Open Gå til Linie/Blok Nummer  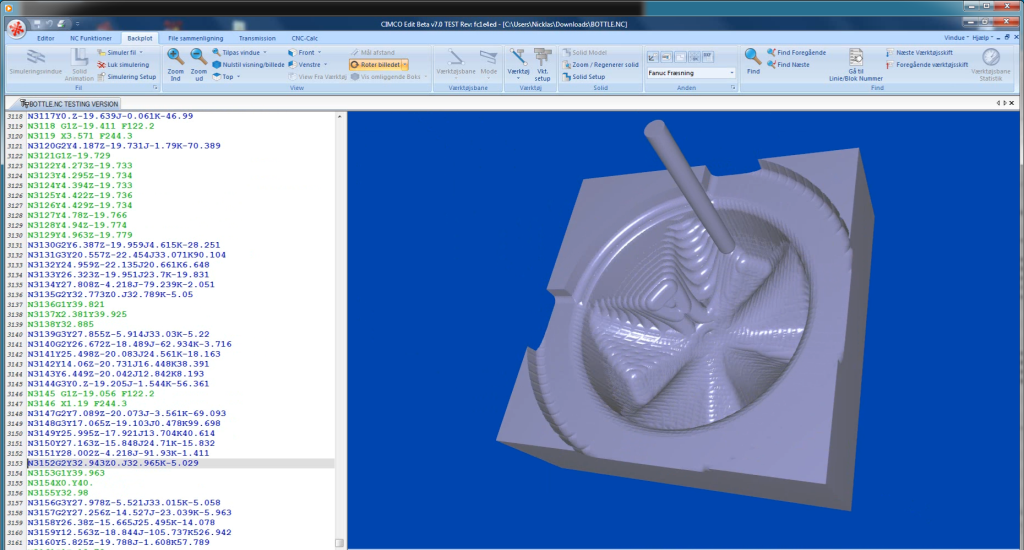[856, 63]
